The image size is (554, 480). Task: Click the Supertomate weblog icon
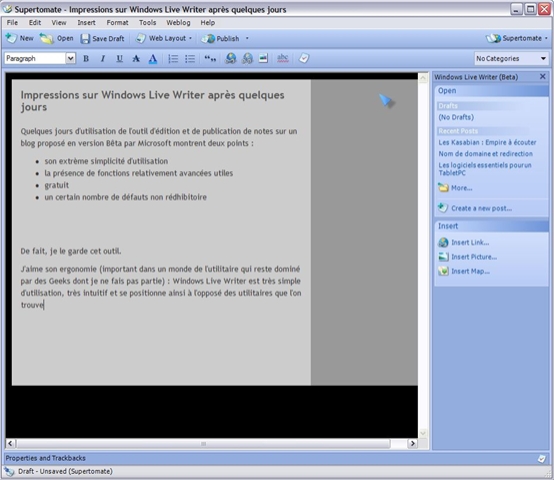click(493, 38)
